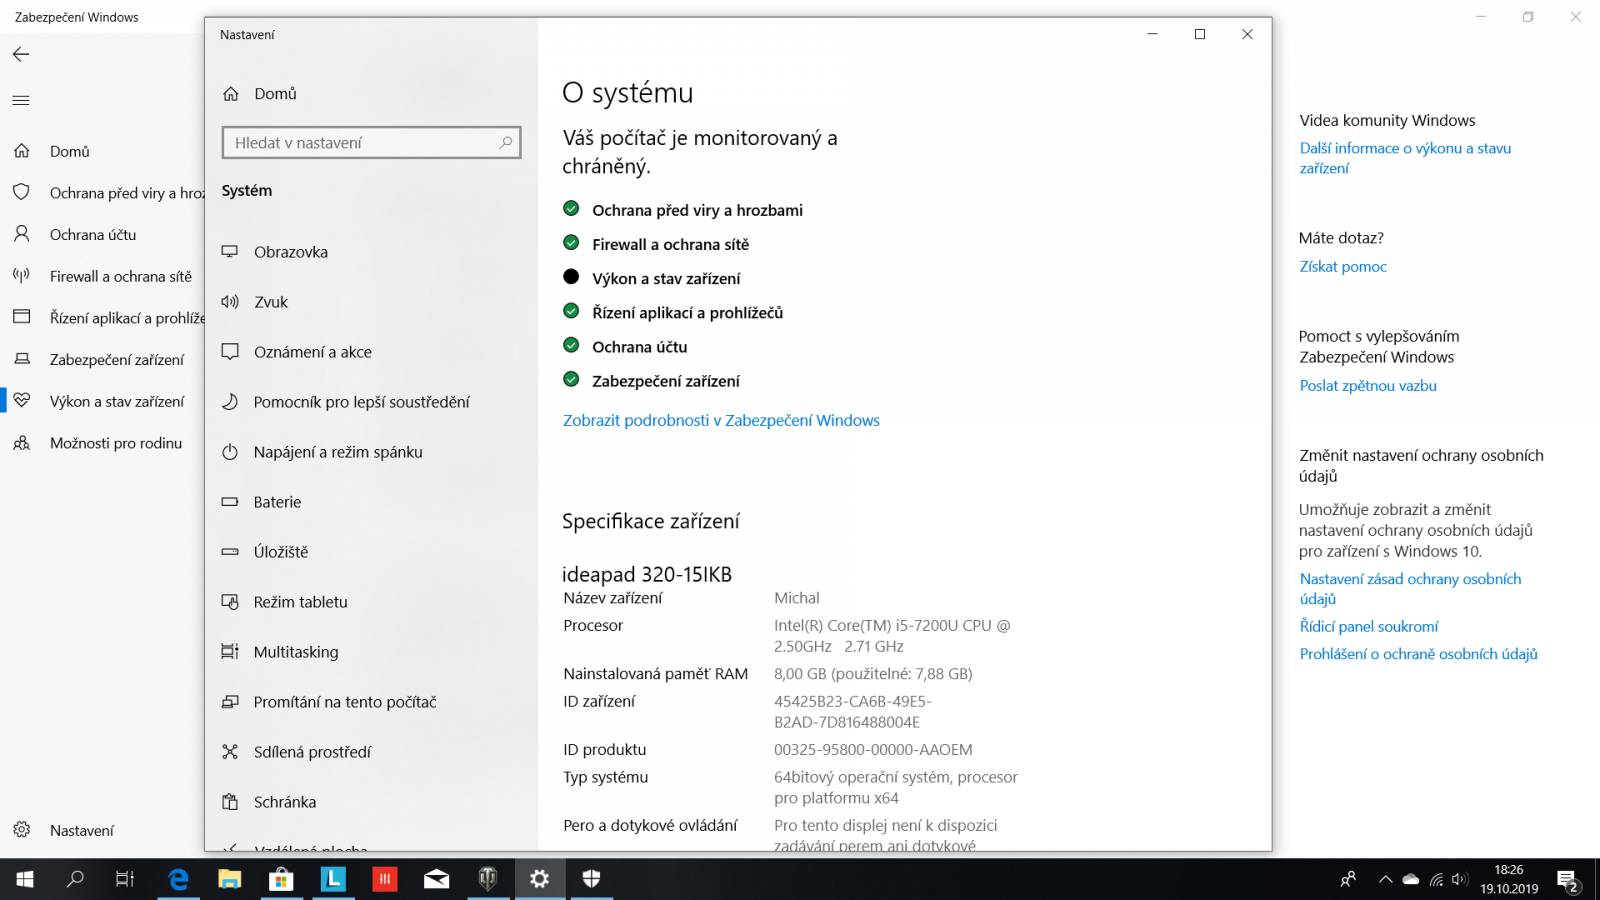Click product ID 00325-95800-00000-AAOEM
This screenshot has width=1600, height=900.
click(x=873, y=750)
